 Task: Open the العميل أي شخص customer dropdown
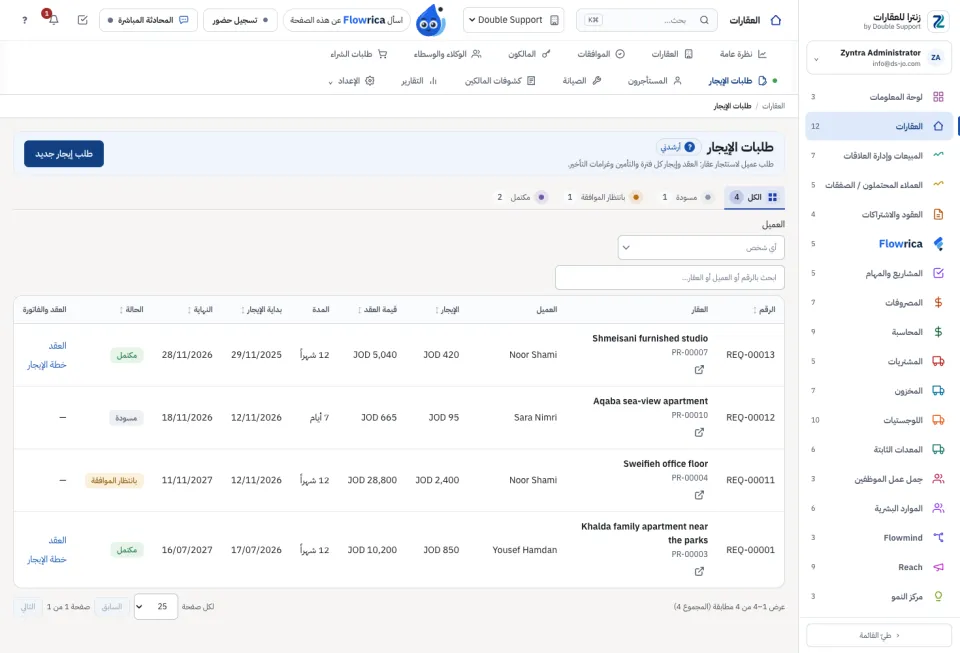tap(701, 248)
